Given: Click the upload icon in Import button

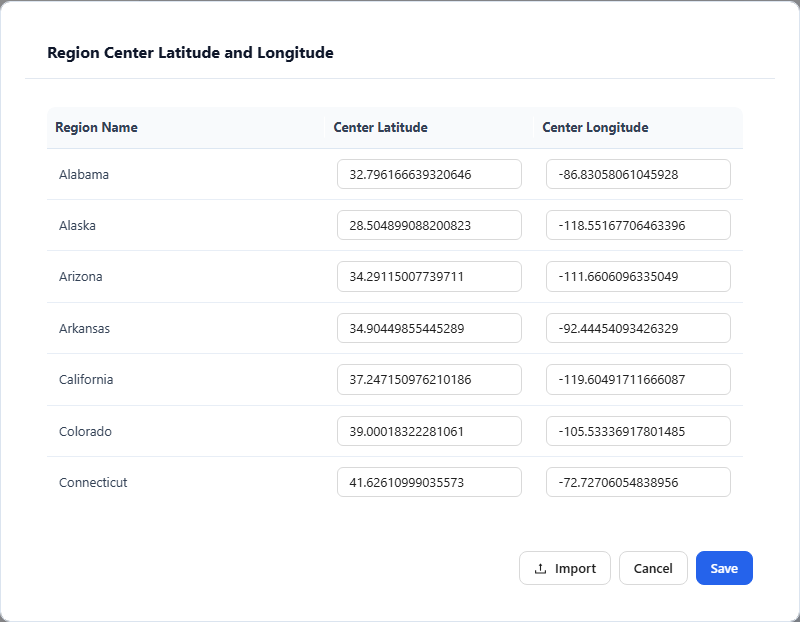Looking at the screenshot, I should tap(540, 568).
